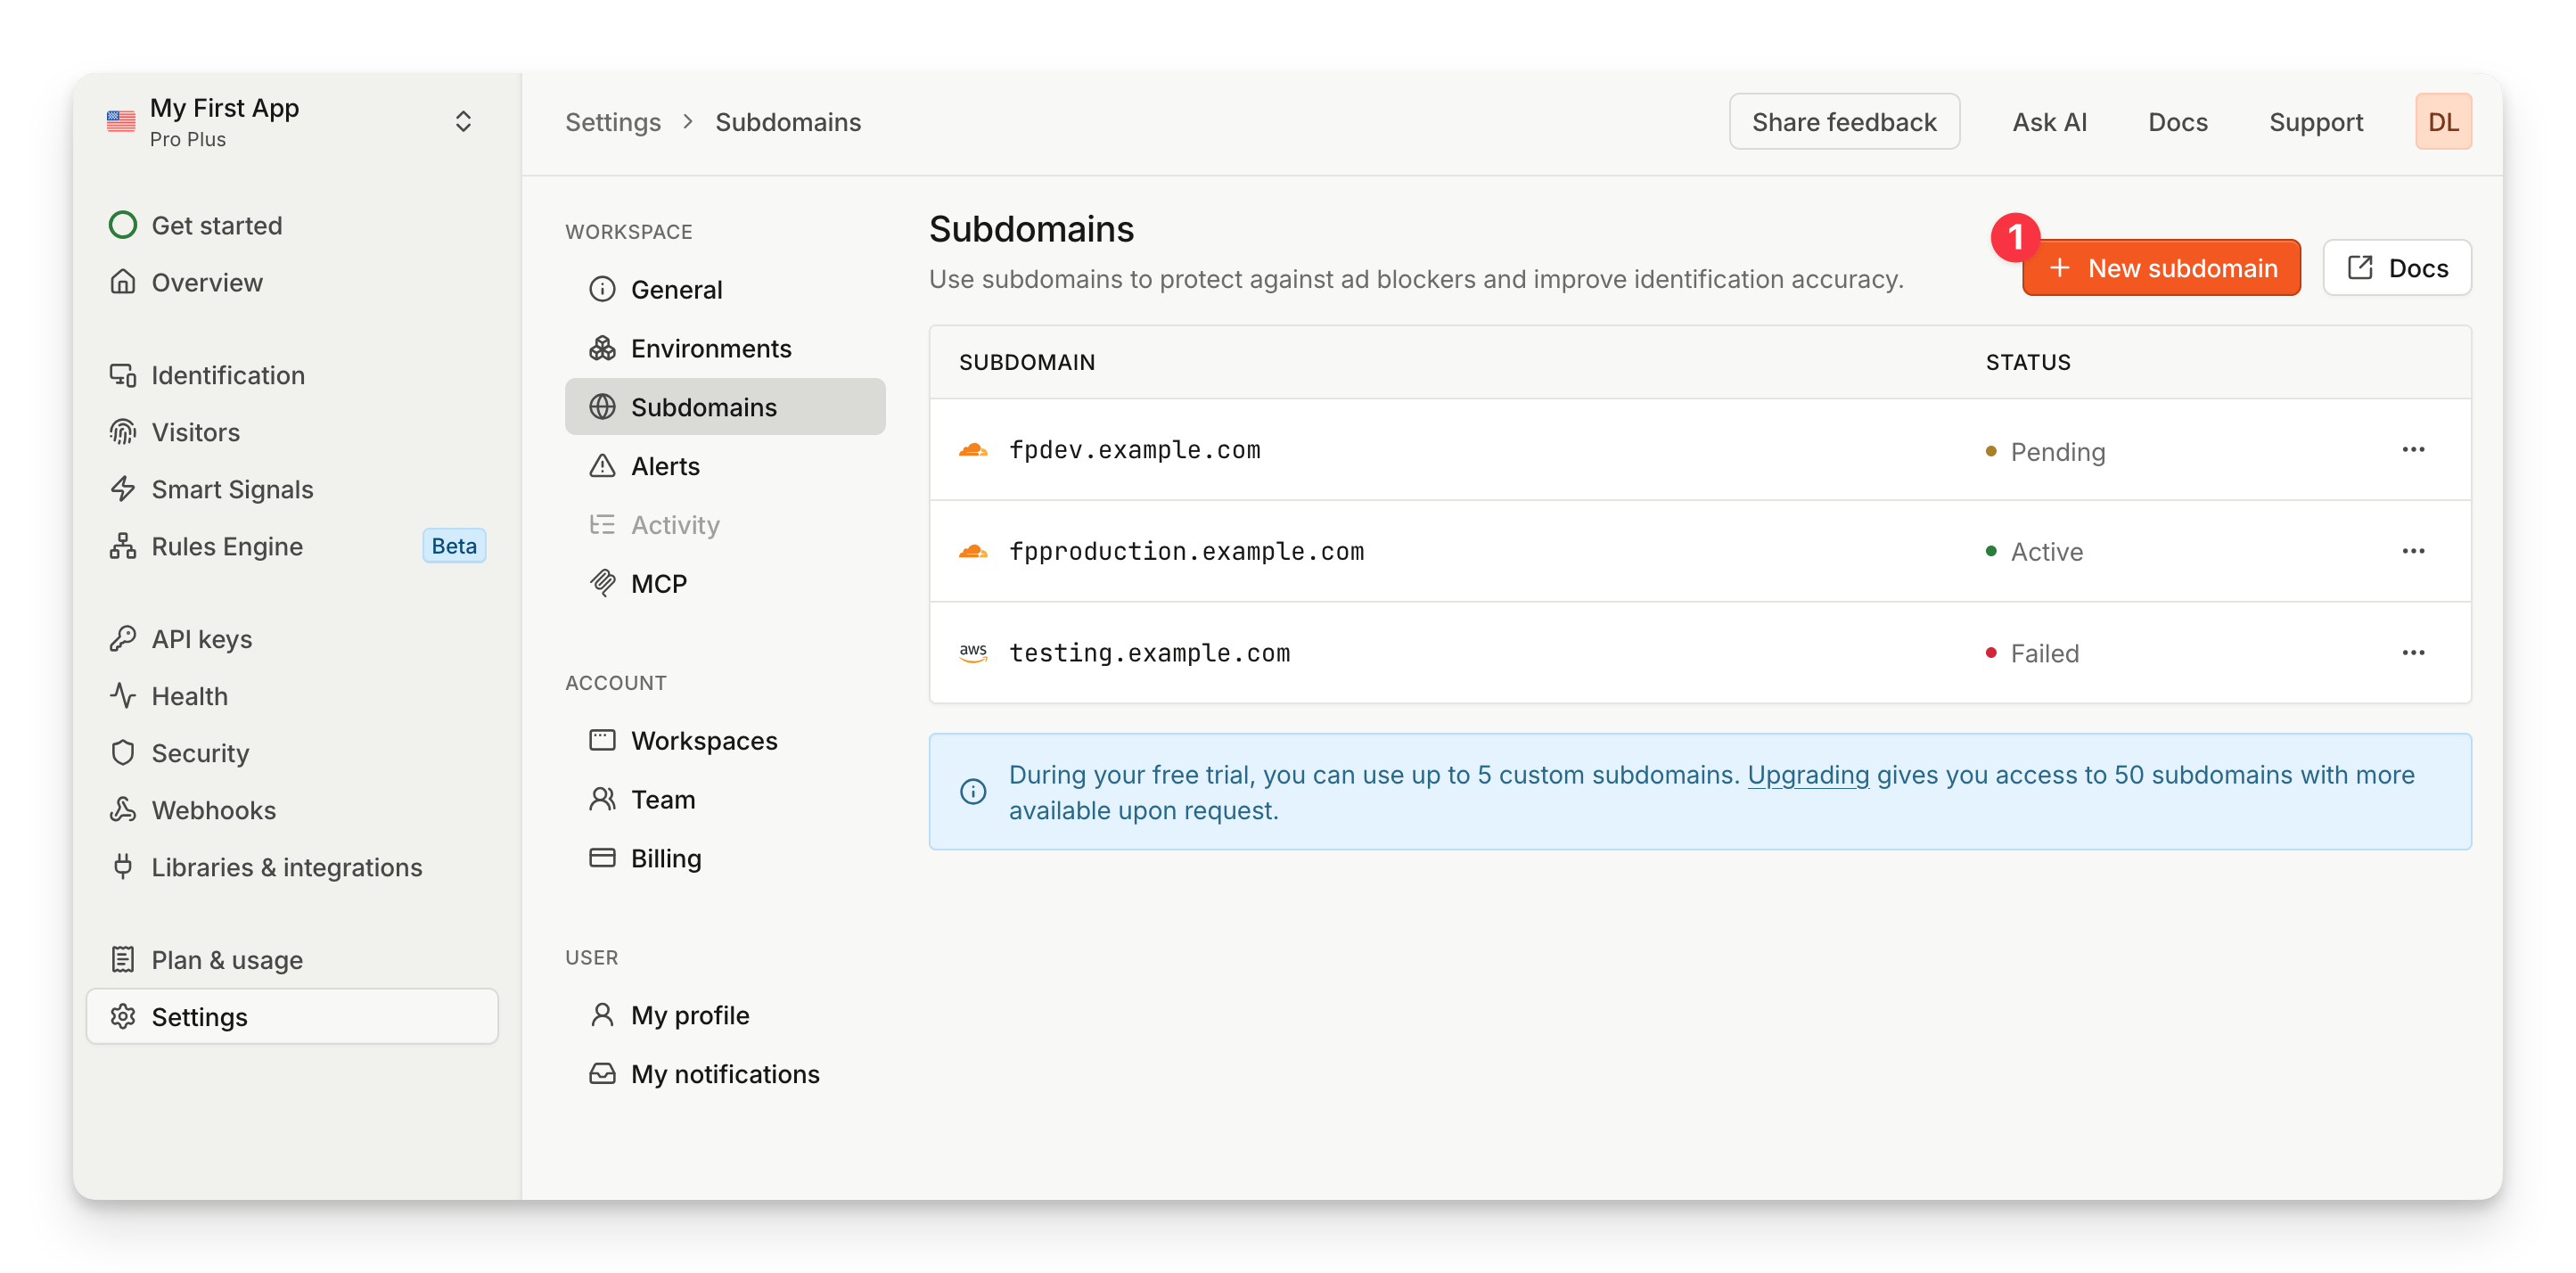Click the Docs link in the top bar
The image size is (2576, 1273).
point(2177,122)
